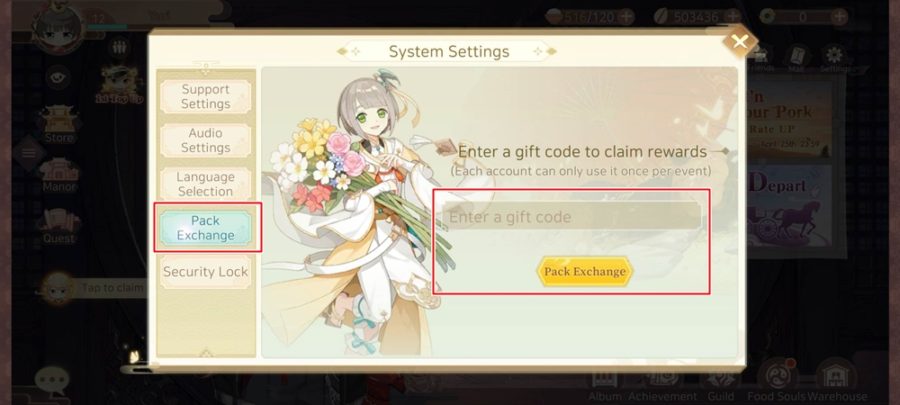Open the chat bubble icon

52,380
